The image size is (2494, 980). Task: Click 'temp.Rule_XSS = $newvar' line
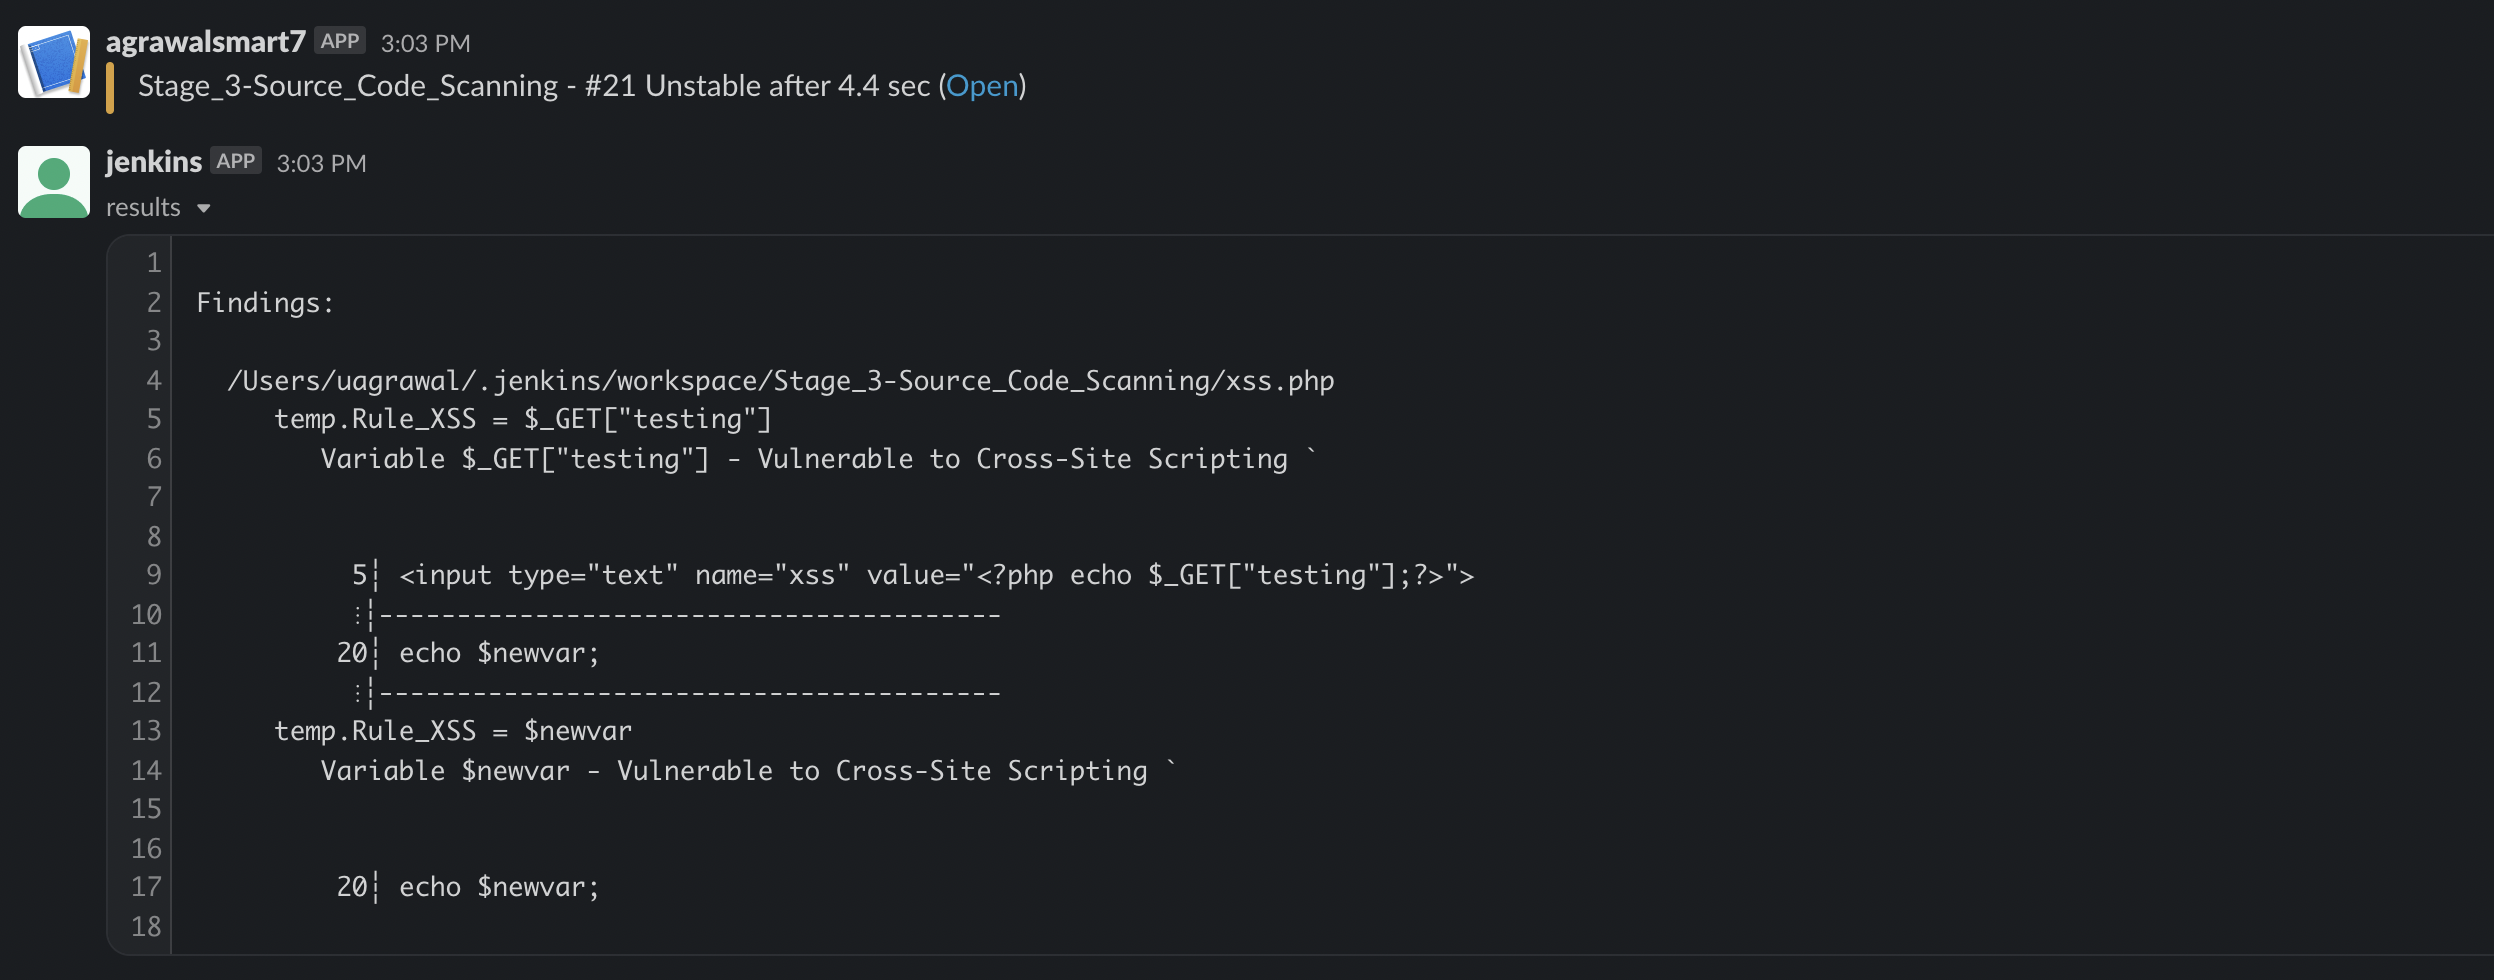point(453,731)
